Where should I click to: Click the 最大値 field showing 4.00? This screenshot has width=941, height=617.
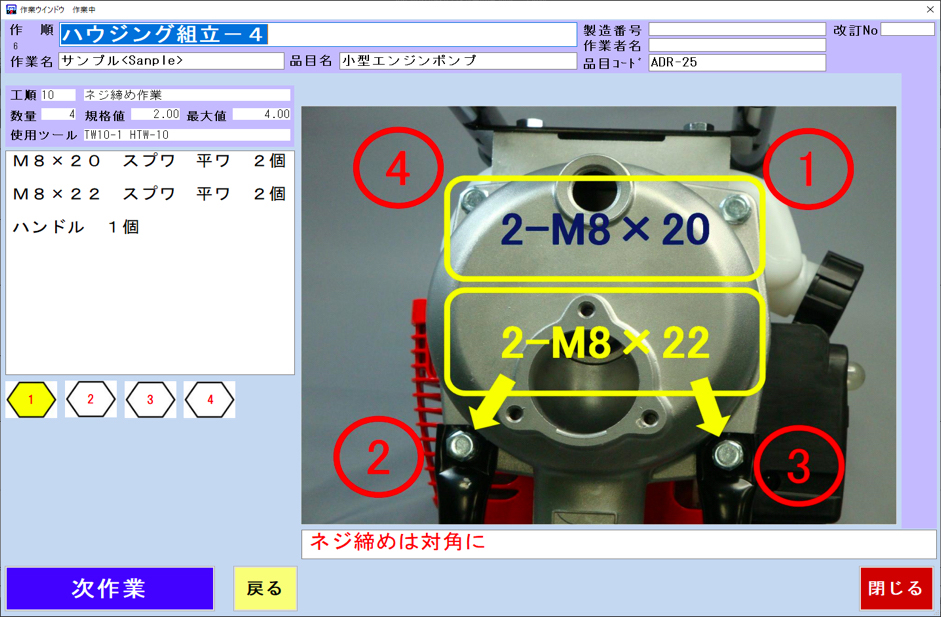(262, 115)
